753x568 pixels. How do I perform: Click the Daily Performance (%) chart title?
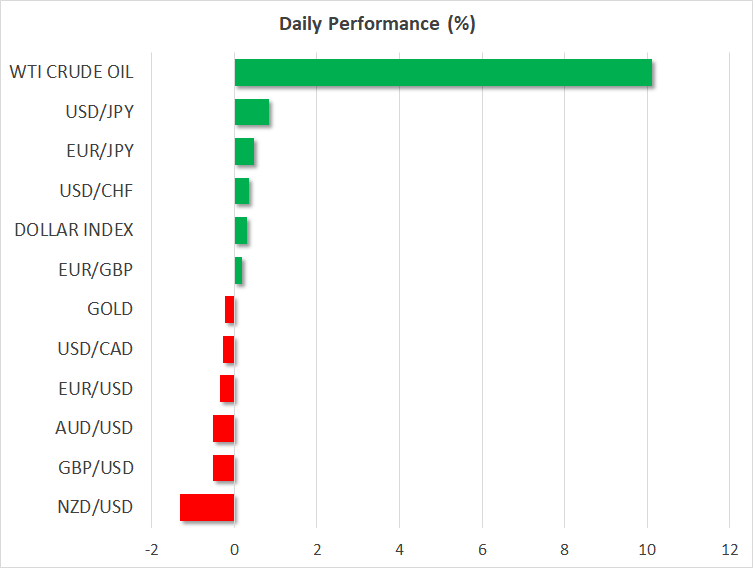pos(376,24)
